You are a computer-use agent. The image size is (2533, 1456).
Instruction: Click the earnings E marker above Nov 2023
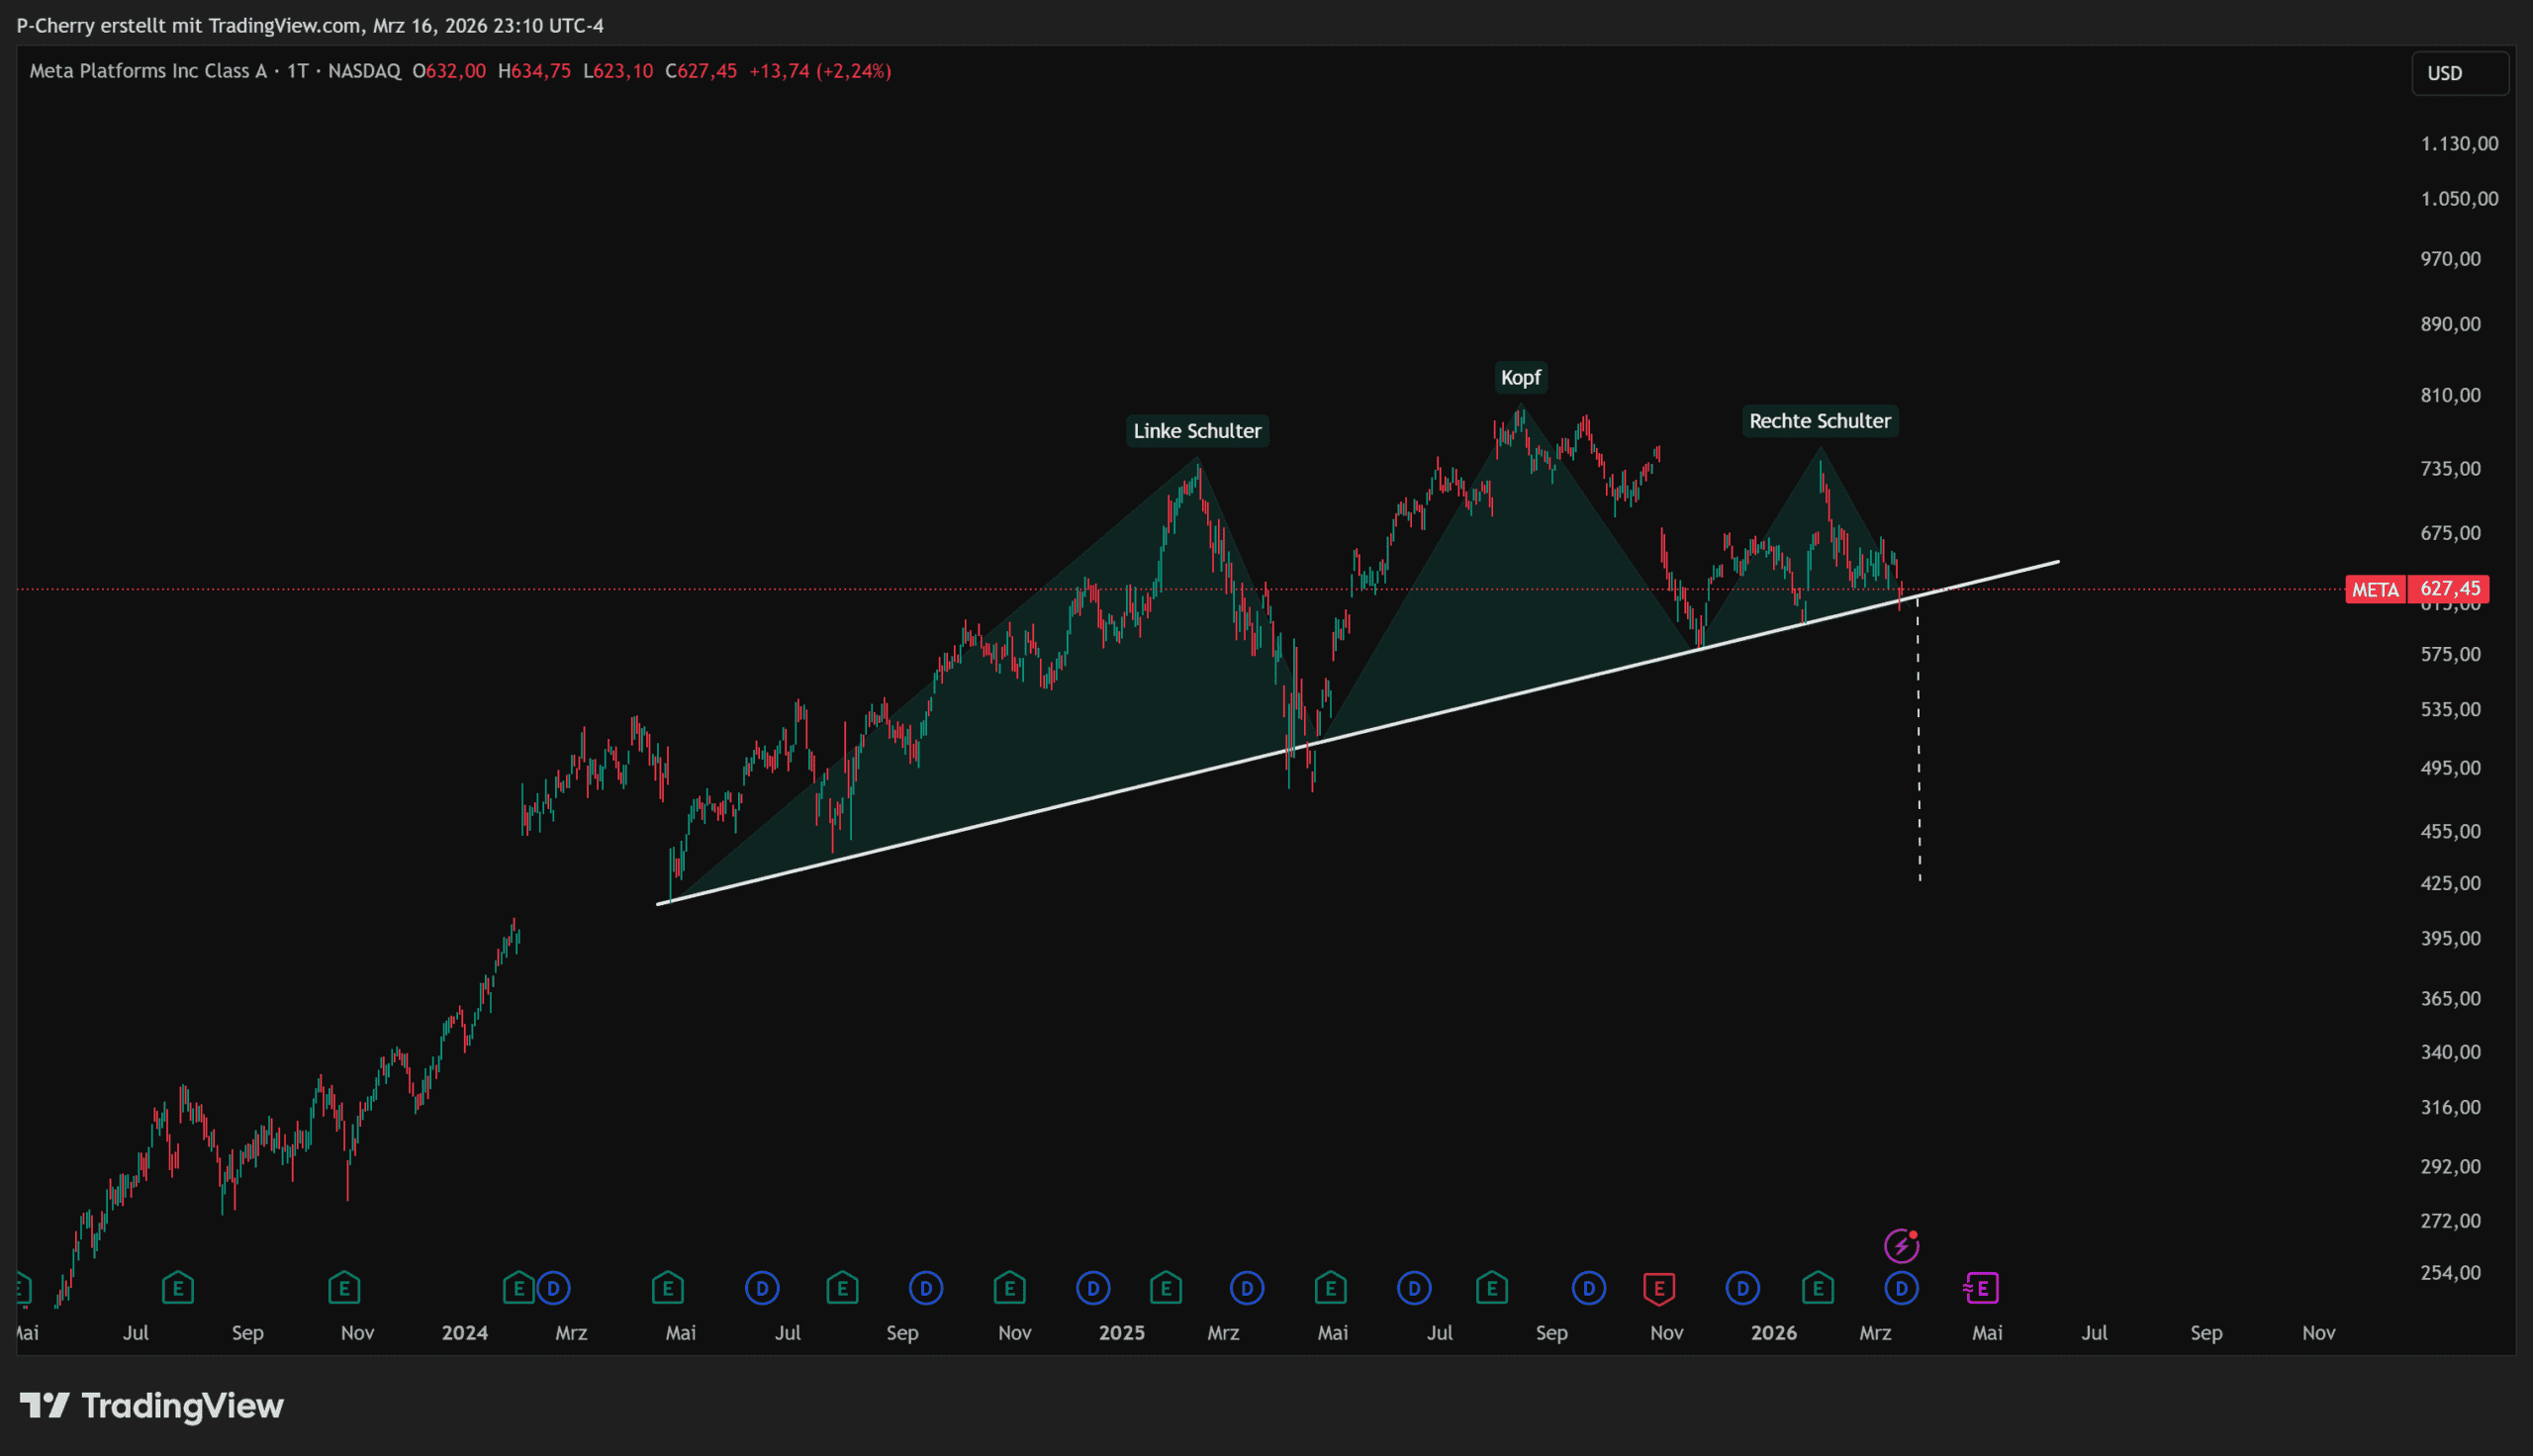coord(344,1288)
